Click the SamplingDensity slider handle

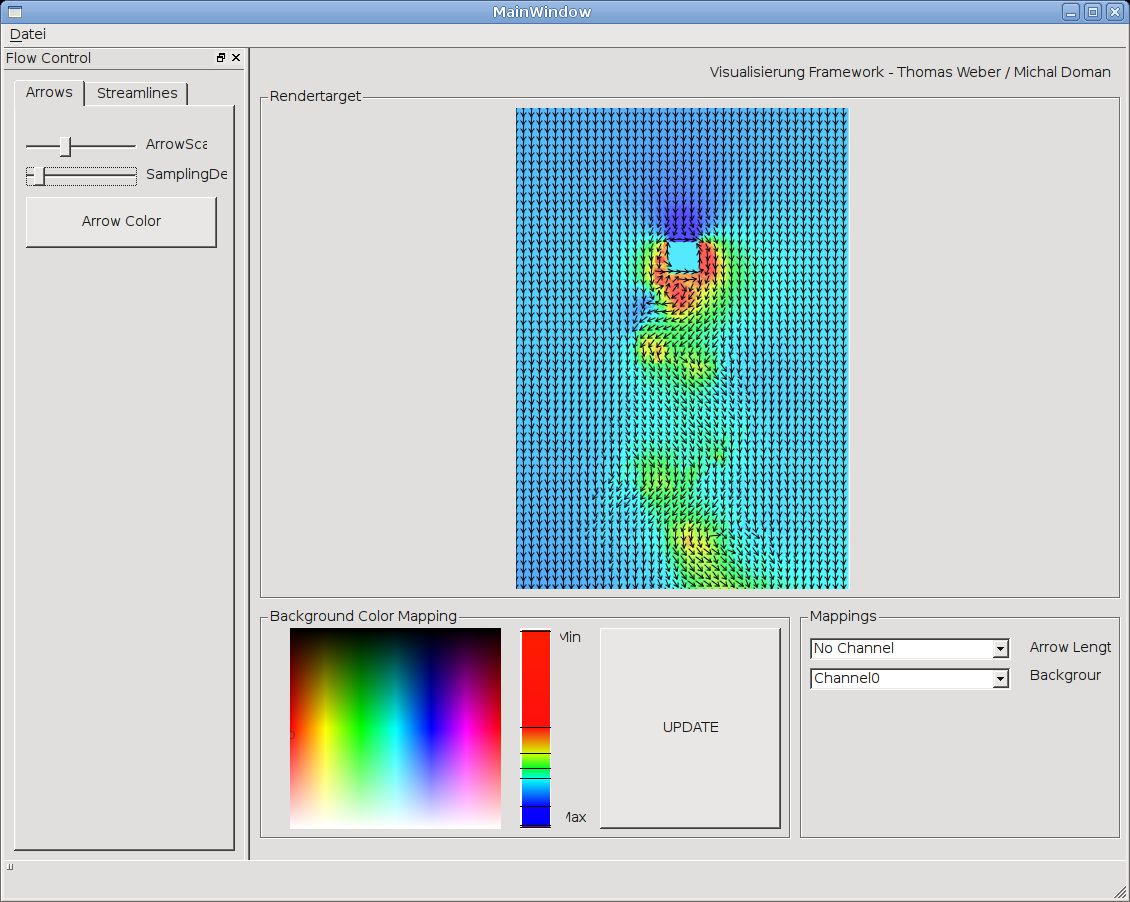38,176
